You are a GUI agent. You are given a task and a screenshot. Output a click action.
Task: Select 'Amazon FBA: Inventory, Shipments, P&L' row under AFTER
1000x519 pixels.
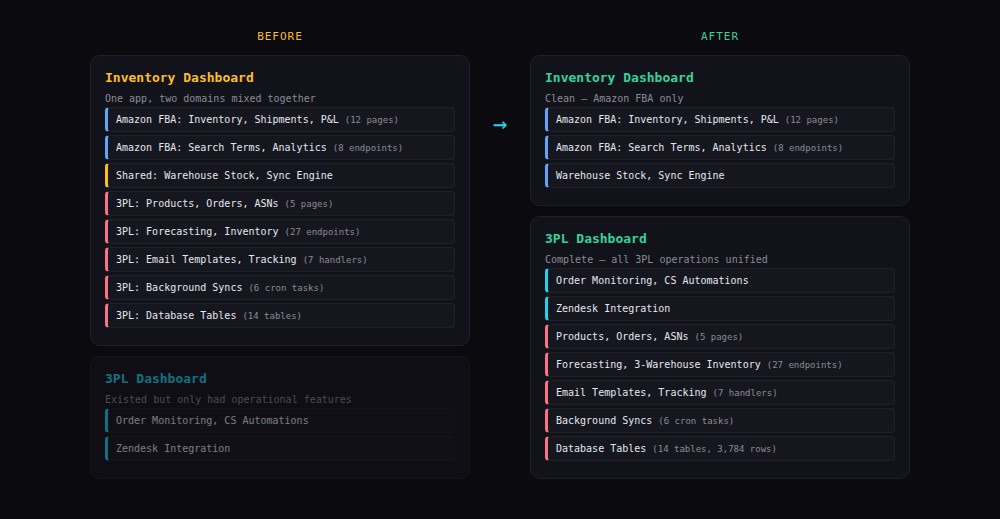point(720,120)
